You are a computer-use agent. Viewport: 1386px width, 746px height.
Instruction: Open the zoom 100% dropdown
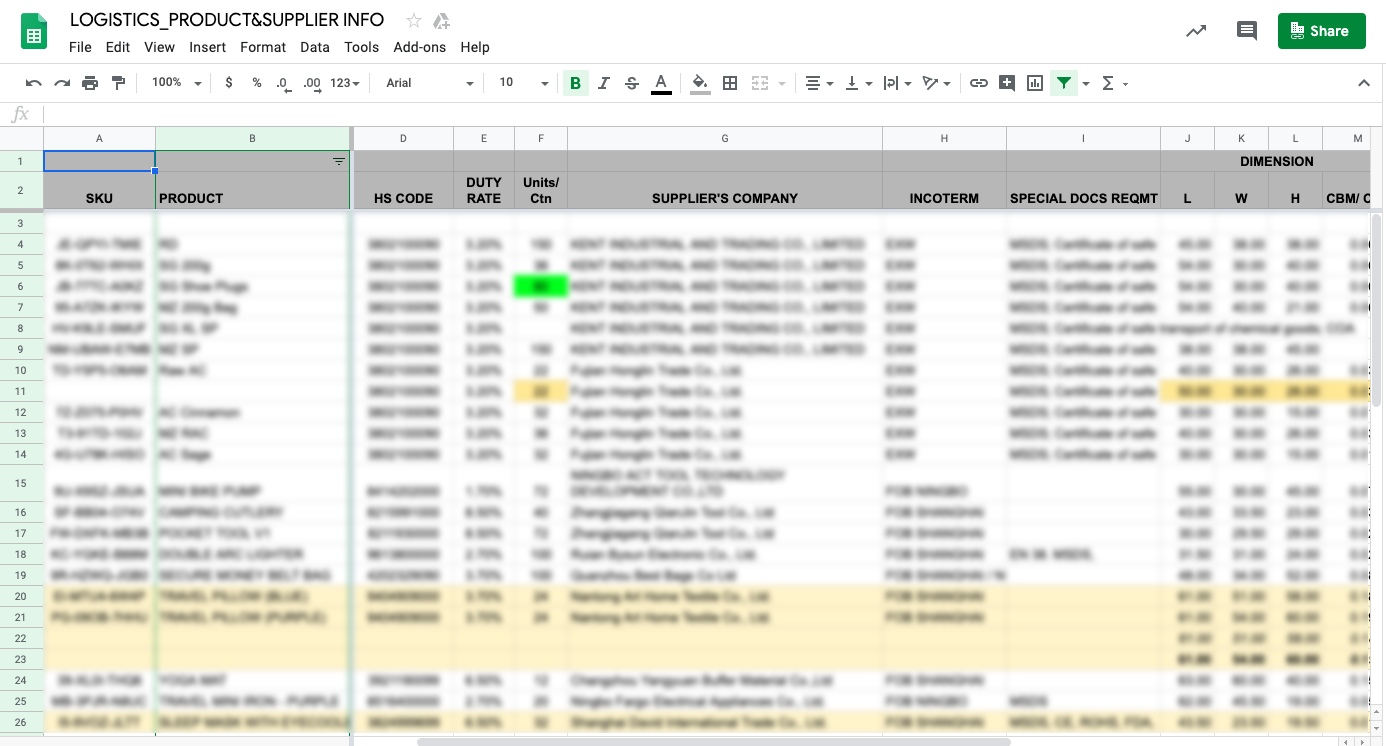tap(176, 83)
